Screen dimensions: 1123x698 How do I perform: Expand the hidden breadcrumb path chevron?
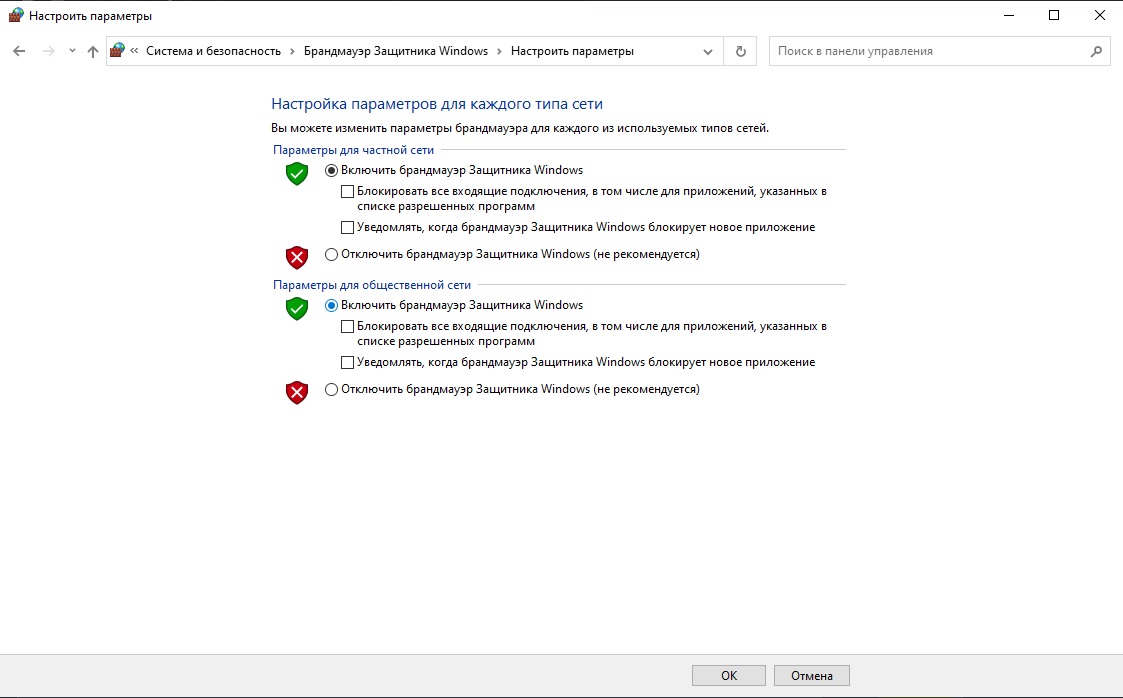click(135, 51)
